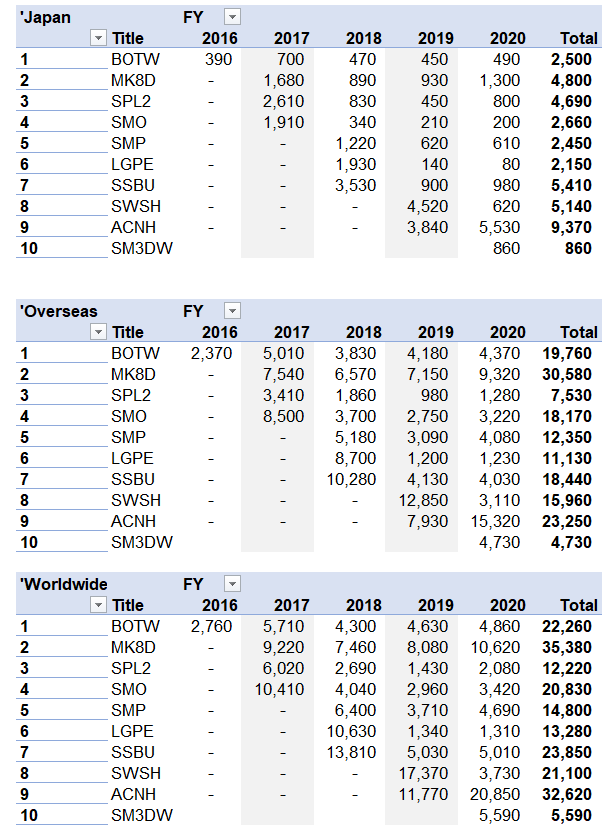Select SM3DW title cell in Japan table
This screenshot has width=608, height=839.
pos(142,248)
